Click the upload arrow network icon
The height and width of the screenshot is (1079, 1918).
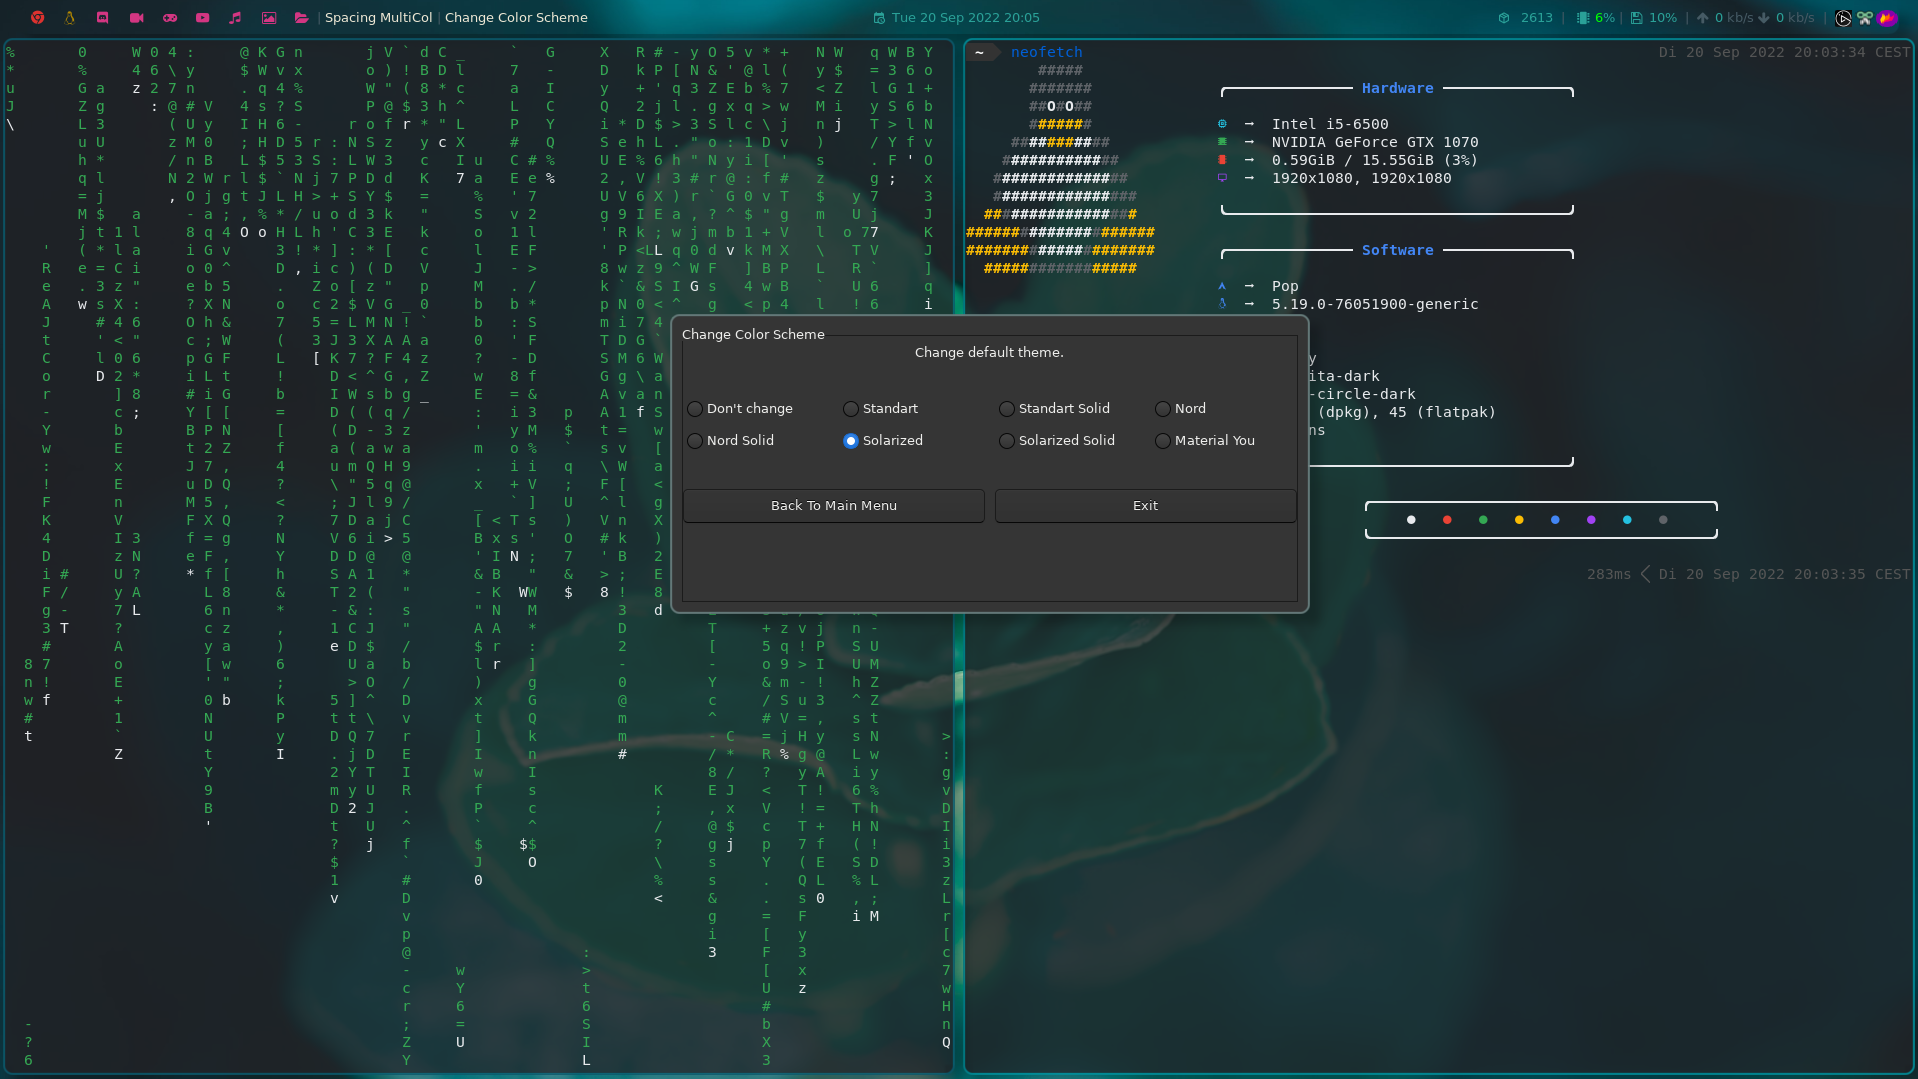(1703, 18)
